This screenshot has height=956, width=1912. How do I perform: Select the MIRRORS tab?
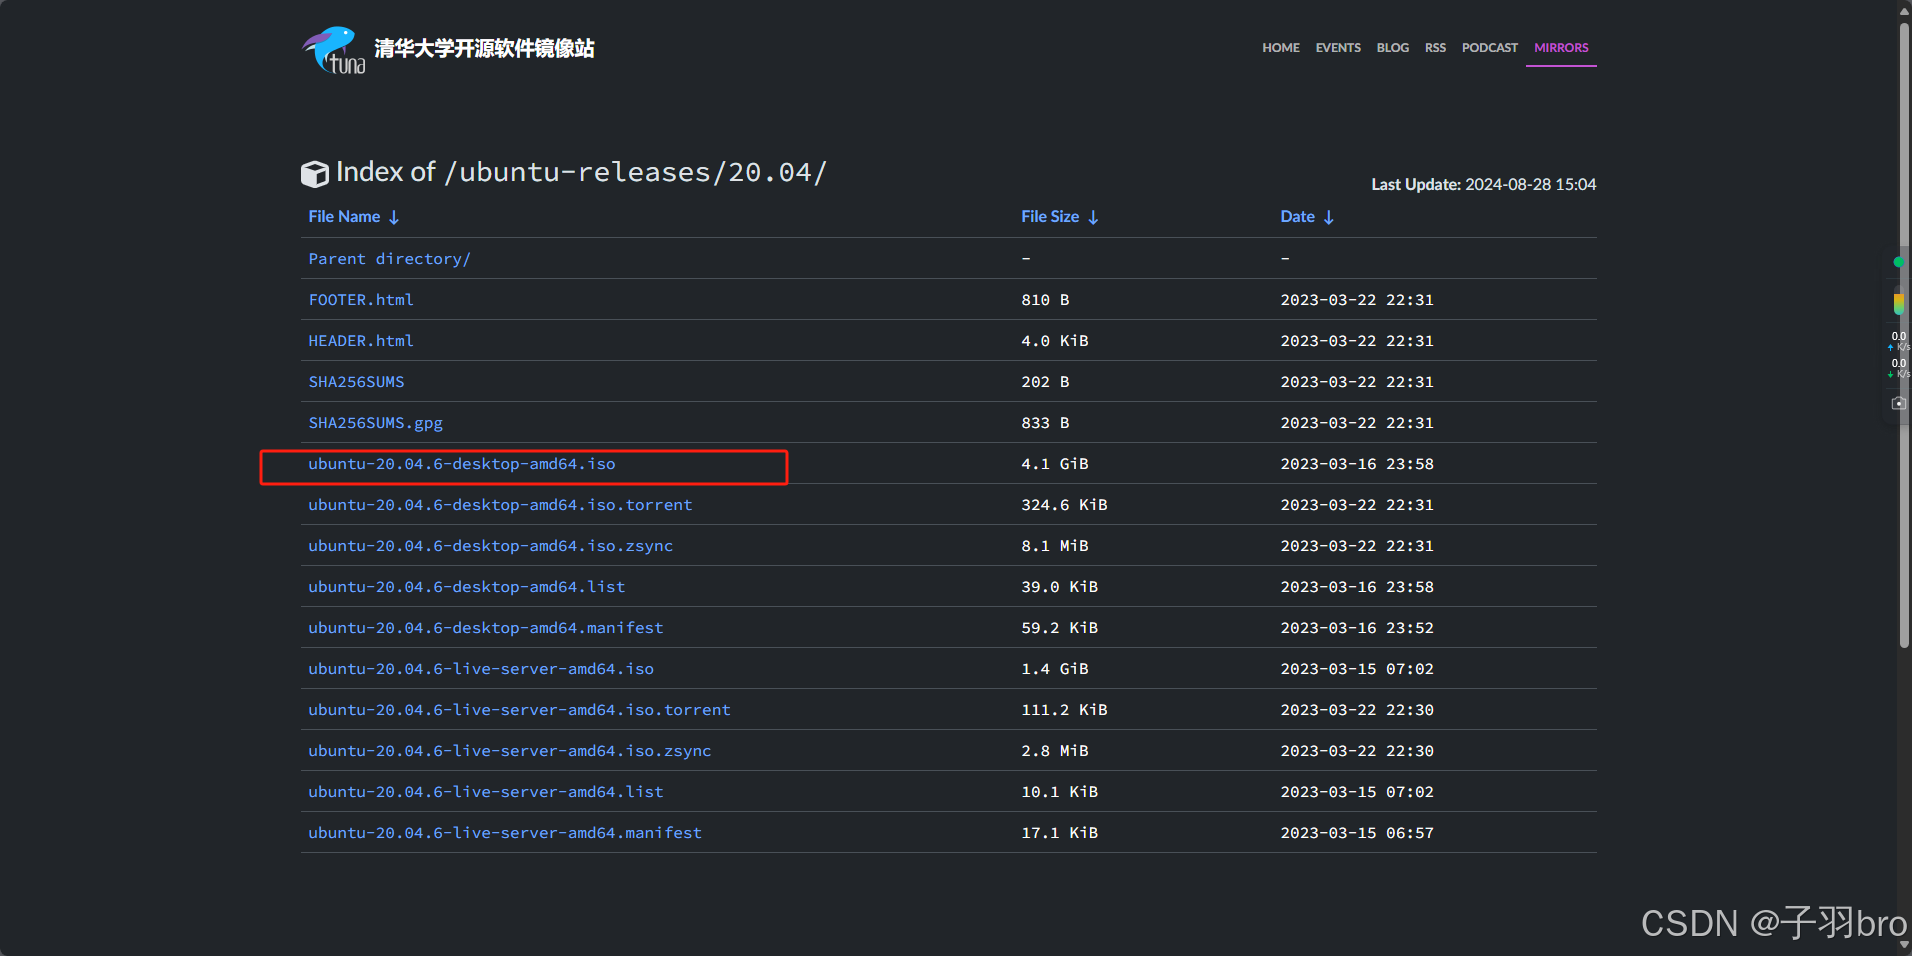[x=1561, y=48]
